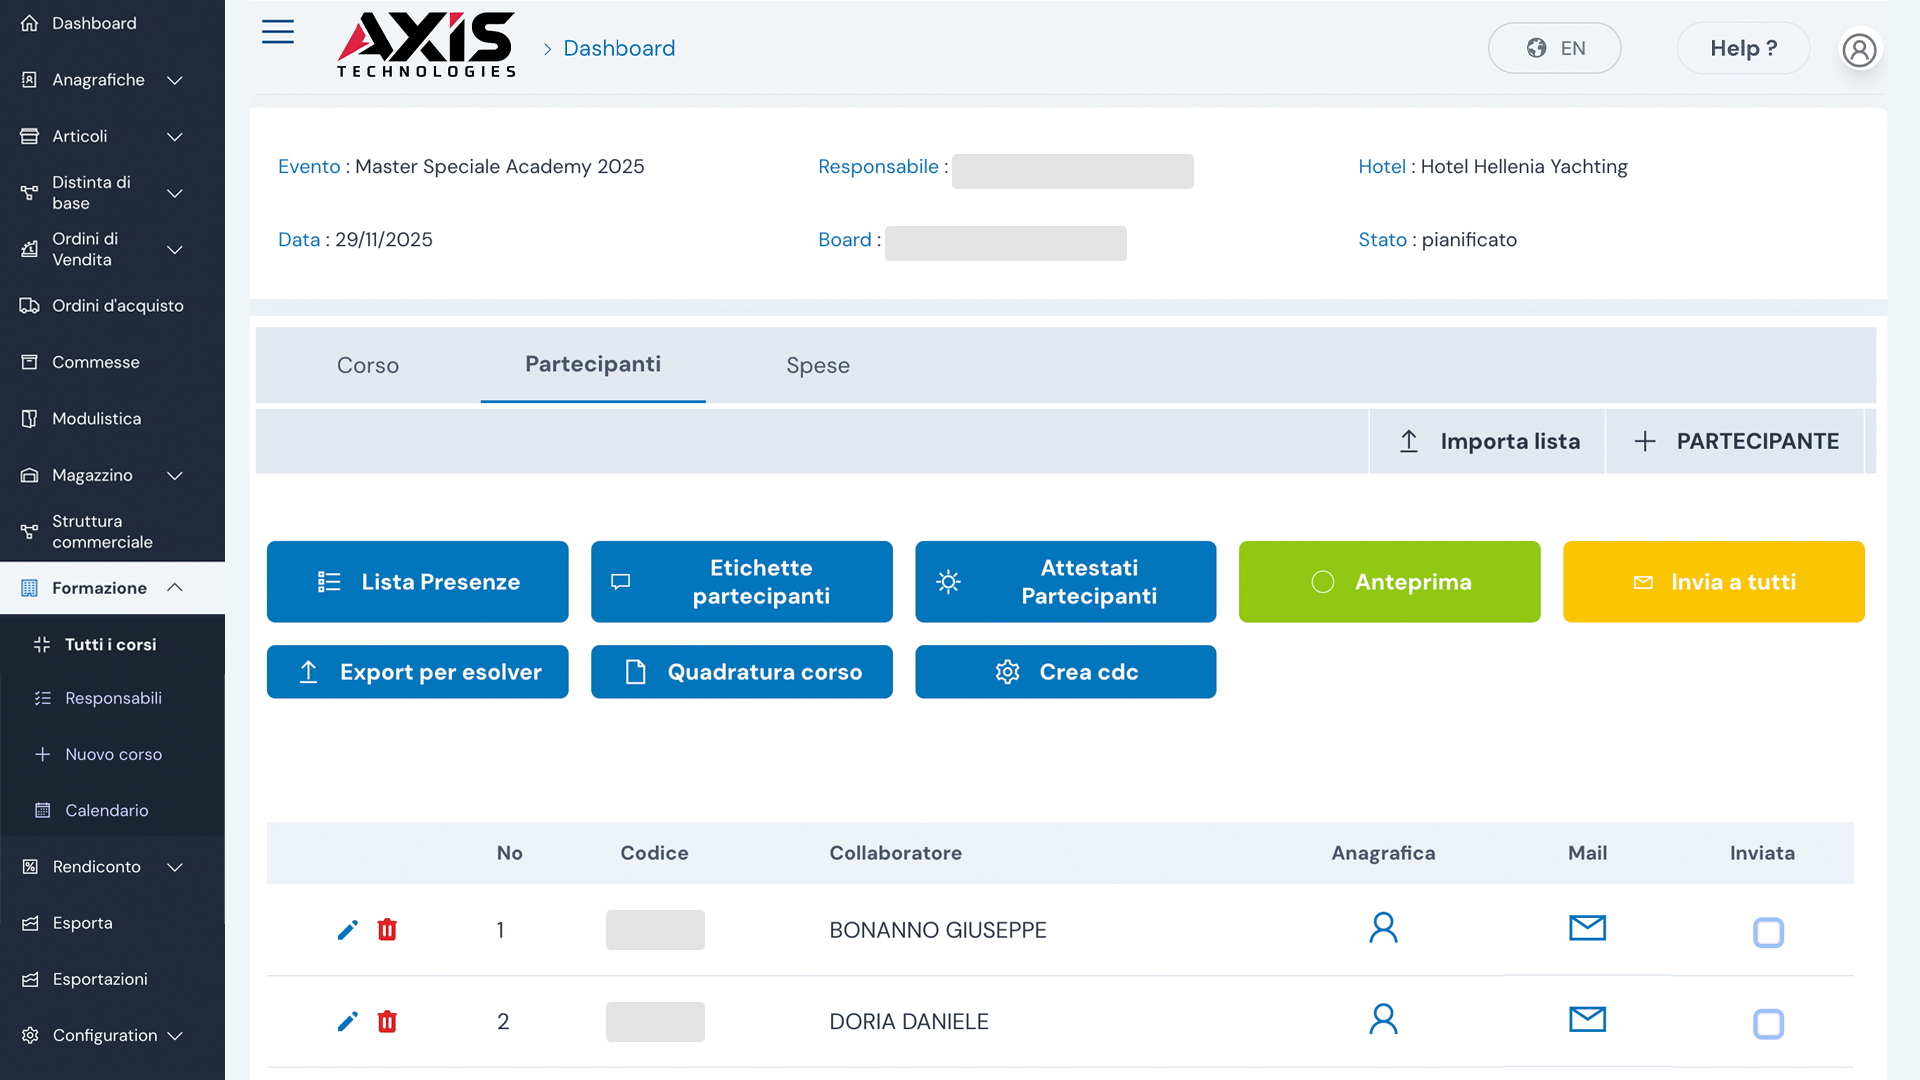Screen dimensions: 1920x1080
Task: Open the EN language selector
Action: point(1554,48)
